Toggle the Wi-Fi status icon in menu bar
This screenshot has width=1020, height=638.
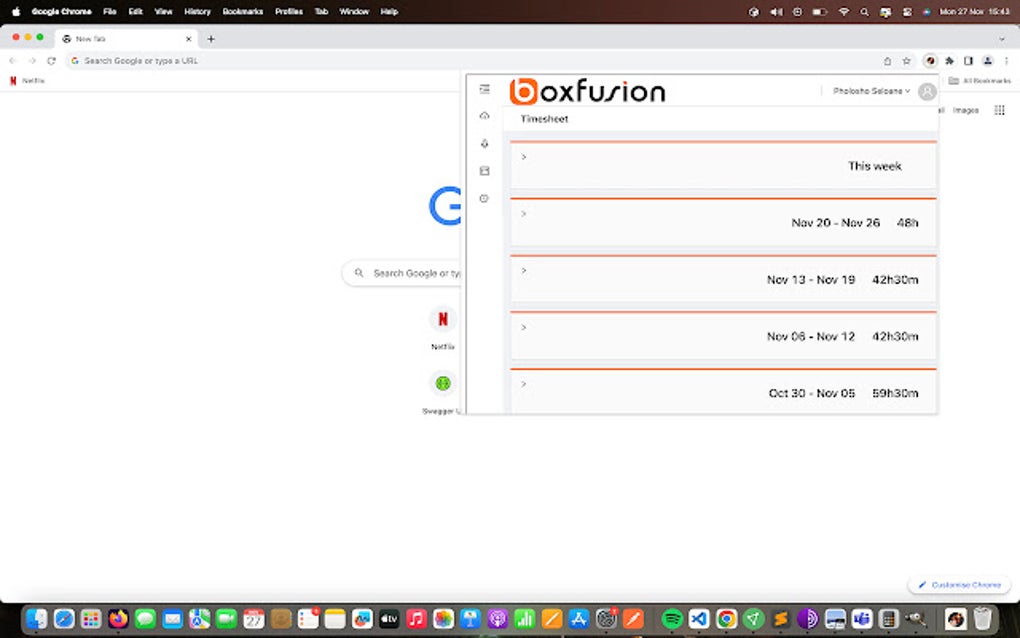point(844,11)
